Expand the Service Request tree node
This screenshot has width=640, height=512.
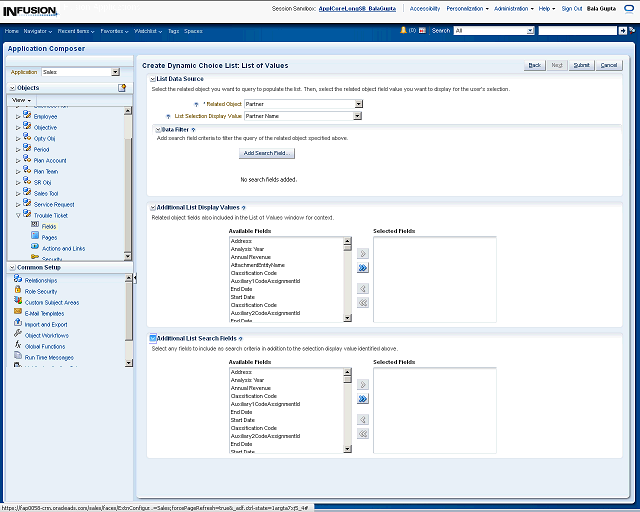tap(17, 204)
